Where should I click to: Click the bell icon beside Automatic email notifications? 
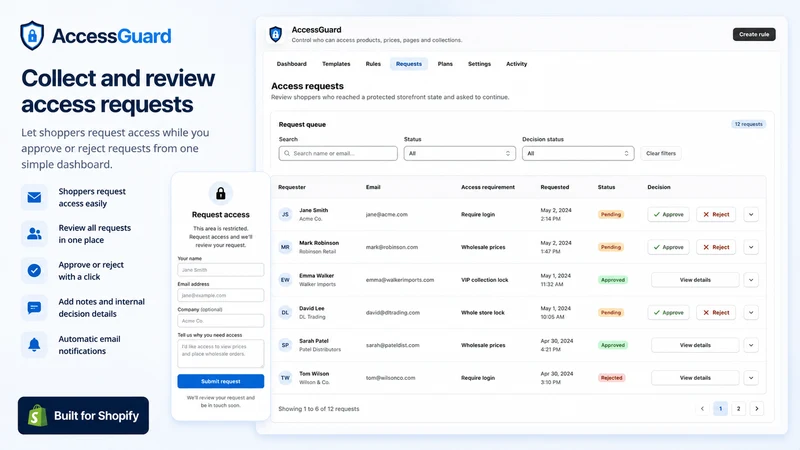(x=34, y=345)
